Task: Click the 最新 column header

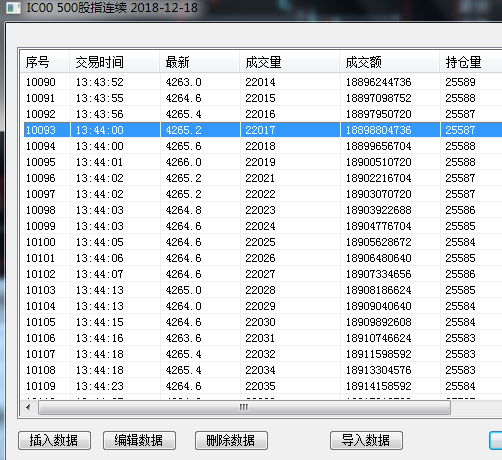Action: [200, 62]
